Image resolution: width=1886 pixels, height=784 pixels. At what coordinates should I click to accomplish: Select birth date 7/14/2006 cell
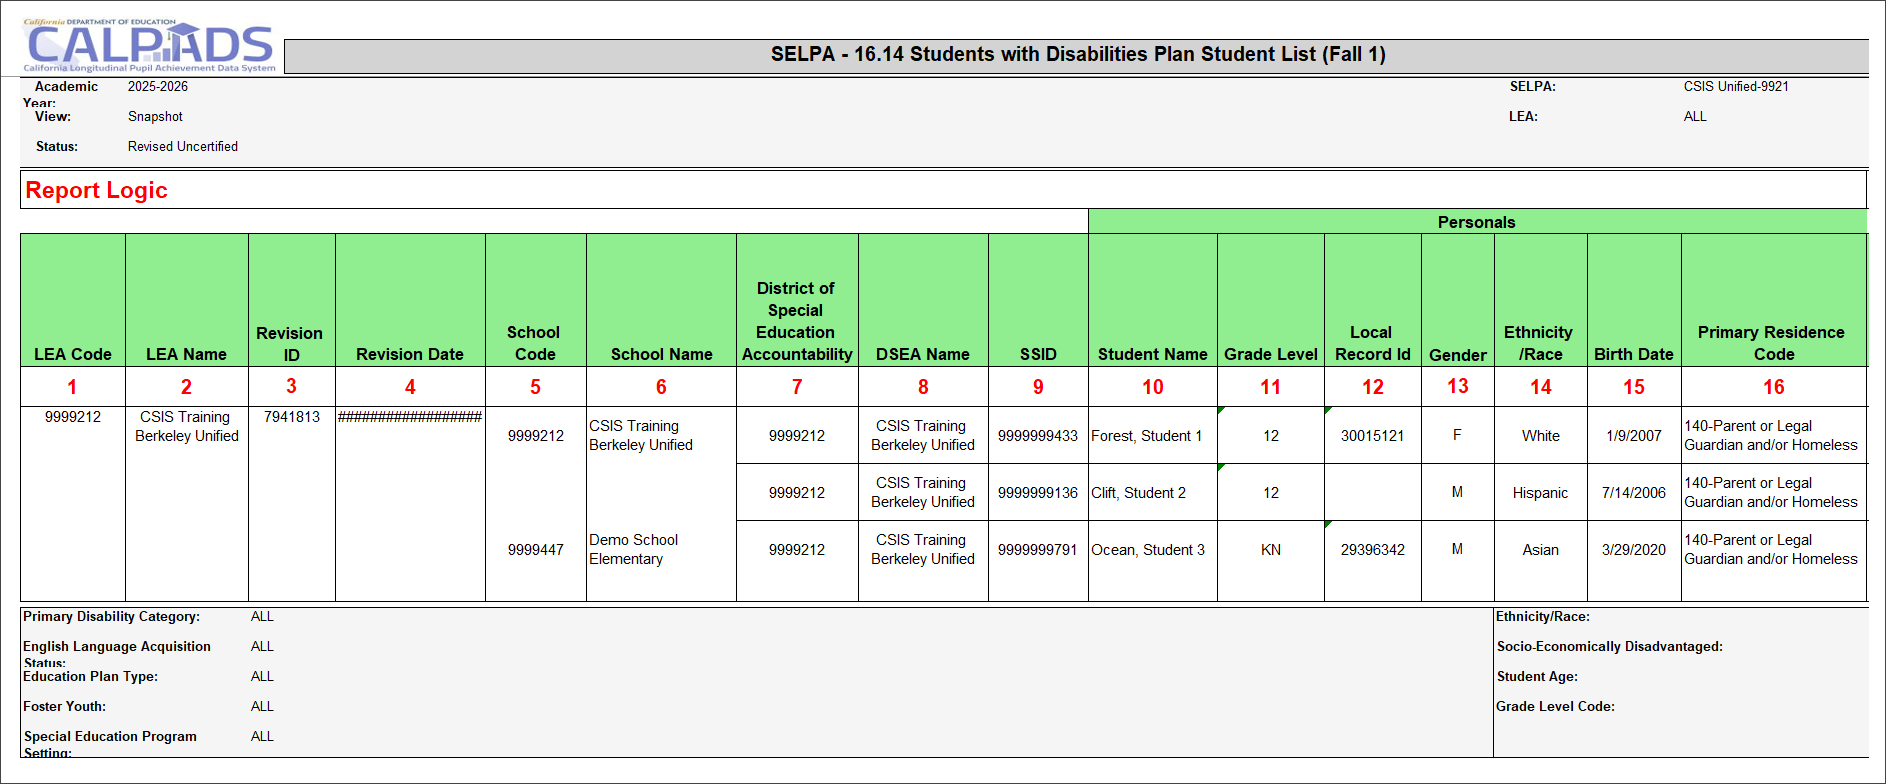coord(1633,493)
